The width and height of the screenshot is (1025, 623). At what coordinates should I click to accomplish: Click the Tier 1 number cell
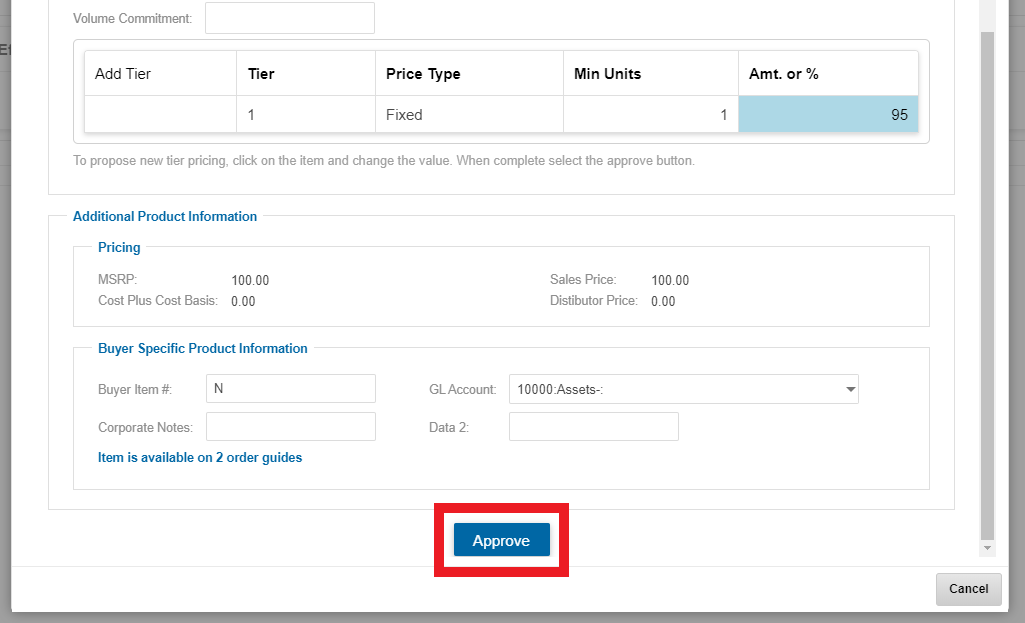305,114
